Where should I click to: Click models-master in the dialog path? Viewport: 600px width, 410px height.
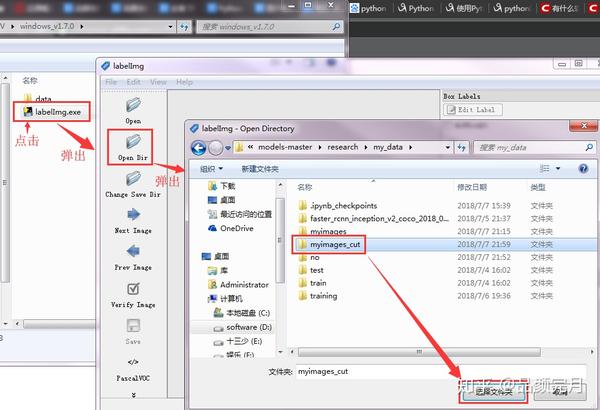pyautogui.click(x=285, y=147)
